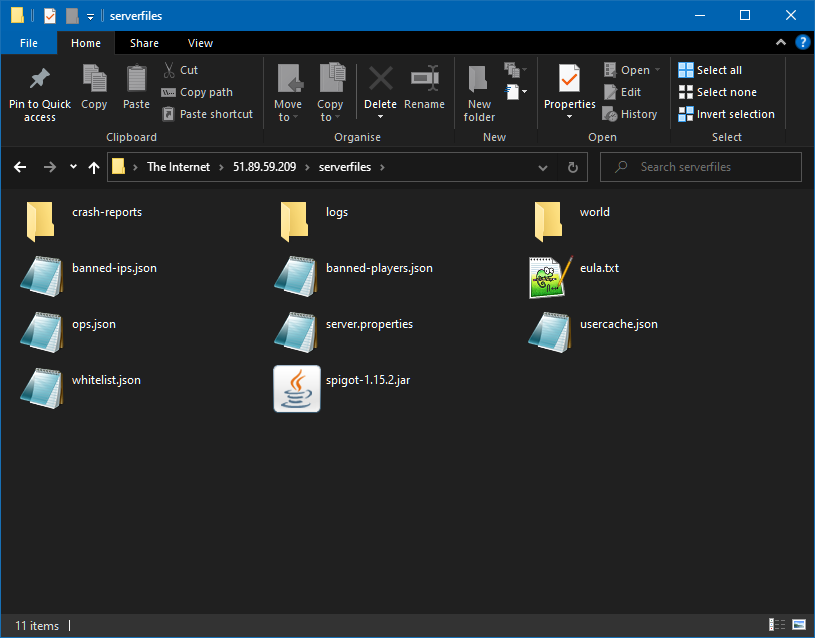Click 51.89.59.209 in the address path

click(x=265, y=167)
